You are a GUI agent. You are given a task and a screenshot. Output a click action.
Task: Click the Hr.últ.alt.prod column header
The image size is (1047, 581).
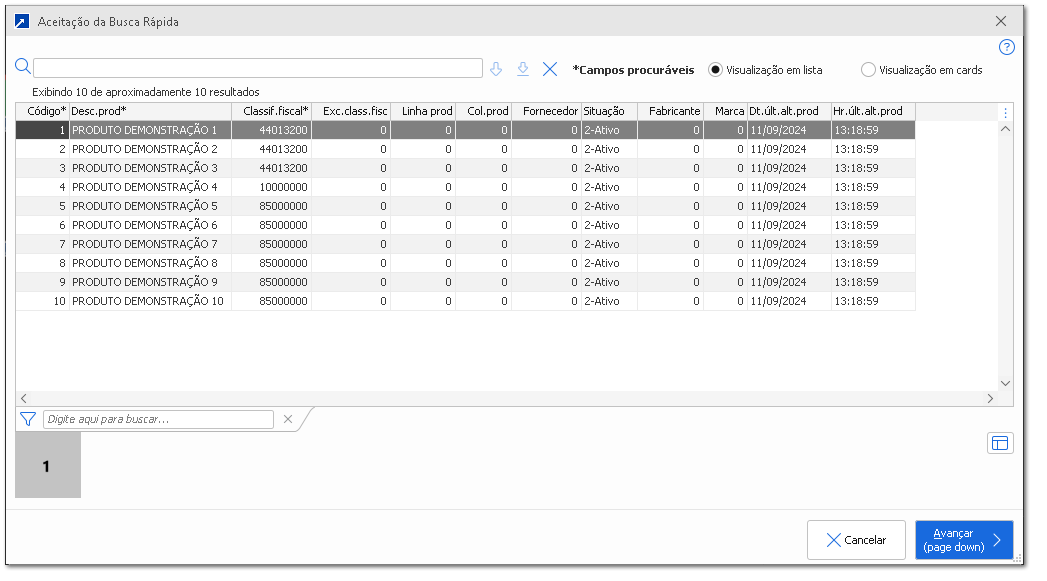click(873, 112)
